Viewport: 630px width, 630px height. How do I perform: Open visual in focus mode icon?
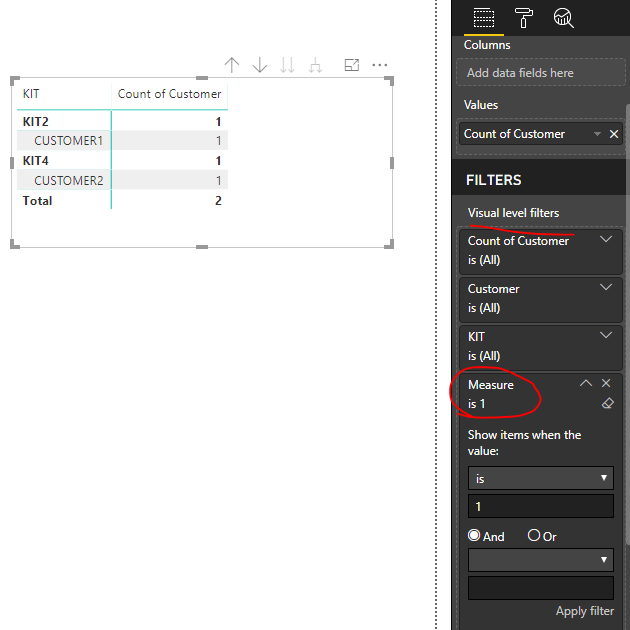tap(352, 65)
